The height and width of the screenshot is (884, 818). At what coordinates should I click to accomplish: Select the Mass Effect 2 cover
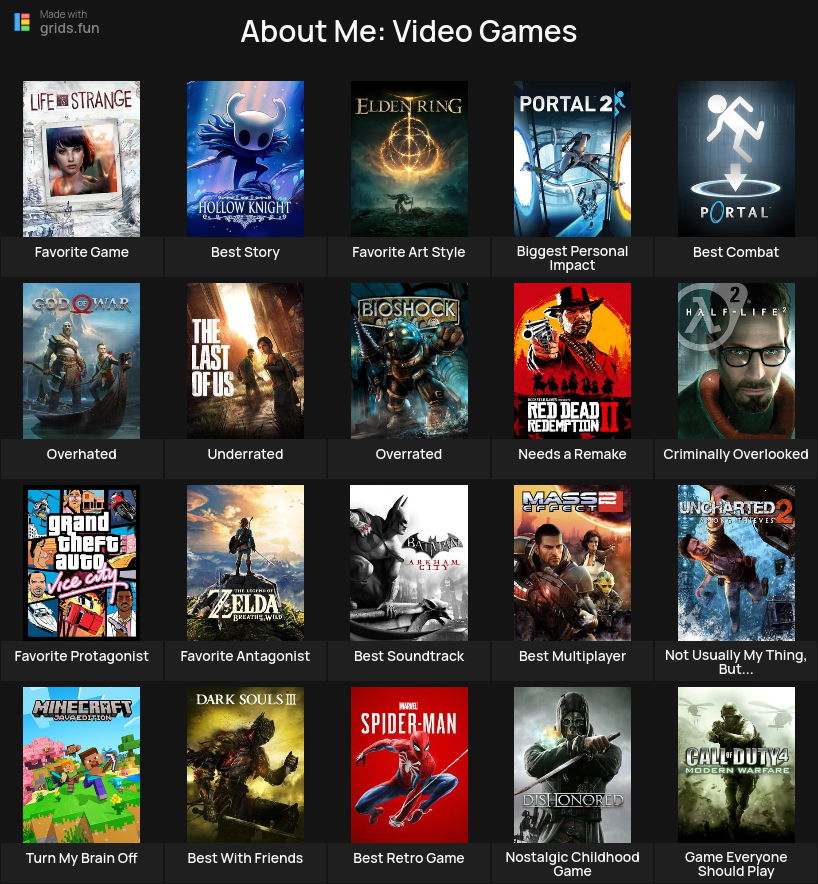click(x=572, y=563)
